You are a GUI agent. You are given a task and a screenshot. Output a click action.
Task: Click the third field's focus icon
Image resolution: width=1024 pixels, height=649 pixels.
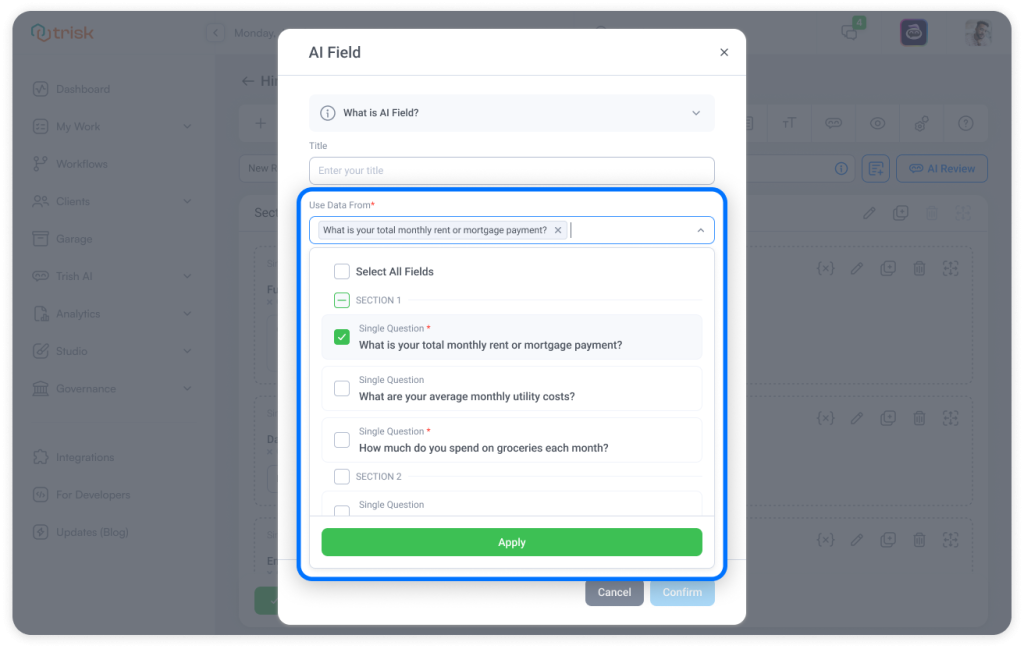[950, 540]
